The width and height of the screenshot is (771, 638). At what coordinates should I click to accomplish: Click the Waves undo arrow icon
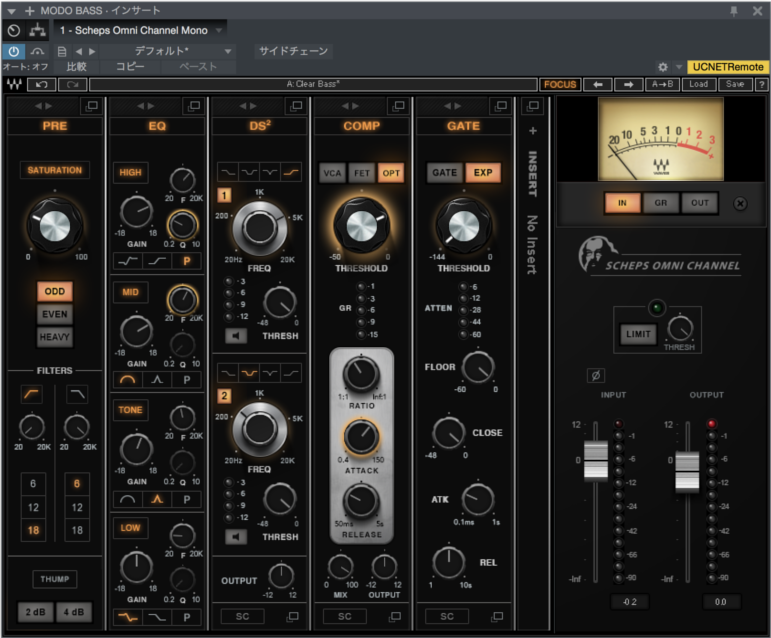point(42,85)
